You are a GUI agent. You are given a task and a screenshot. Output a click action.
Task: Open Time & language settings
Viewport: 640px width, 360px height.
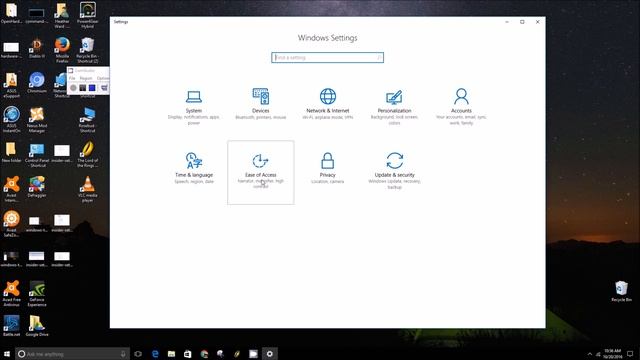point(194,168)
